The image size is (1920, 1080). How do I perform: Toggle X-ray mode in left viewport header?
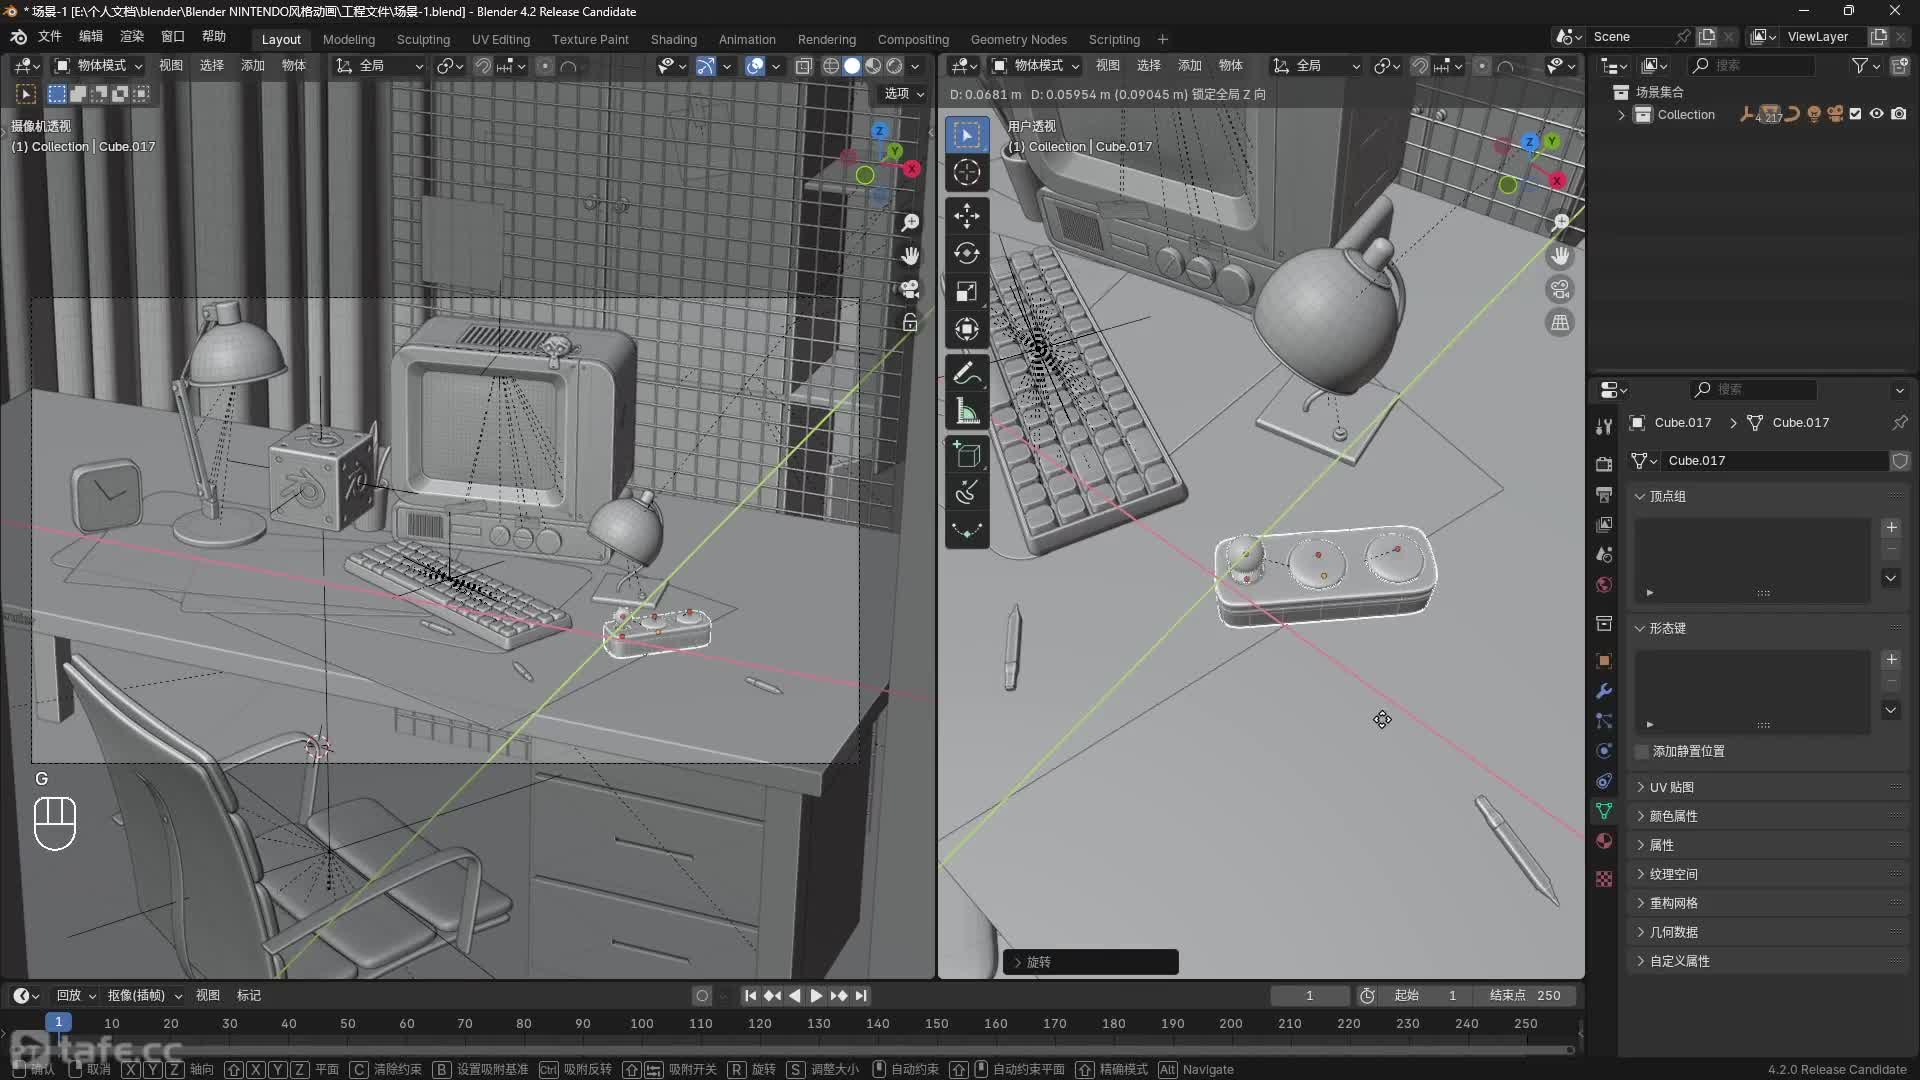pyautogui.click(x=803, y=66)
